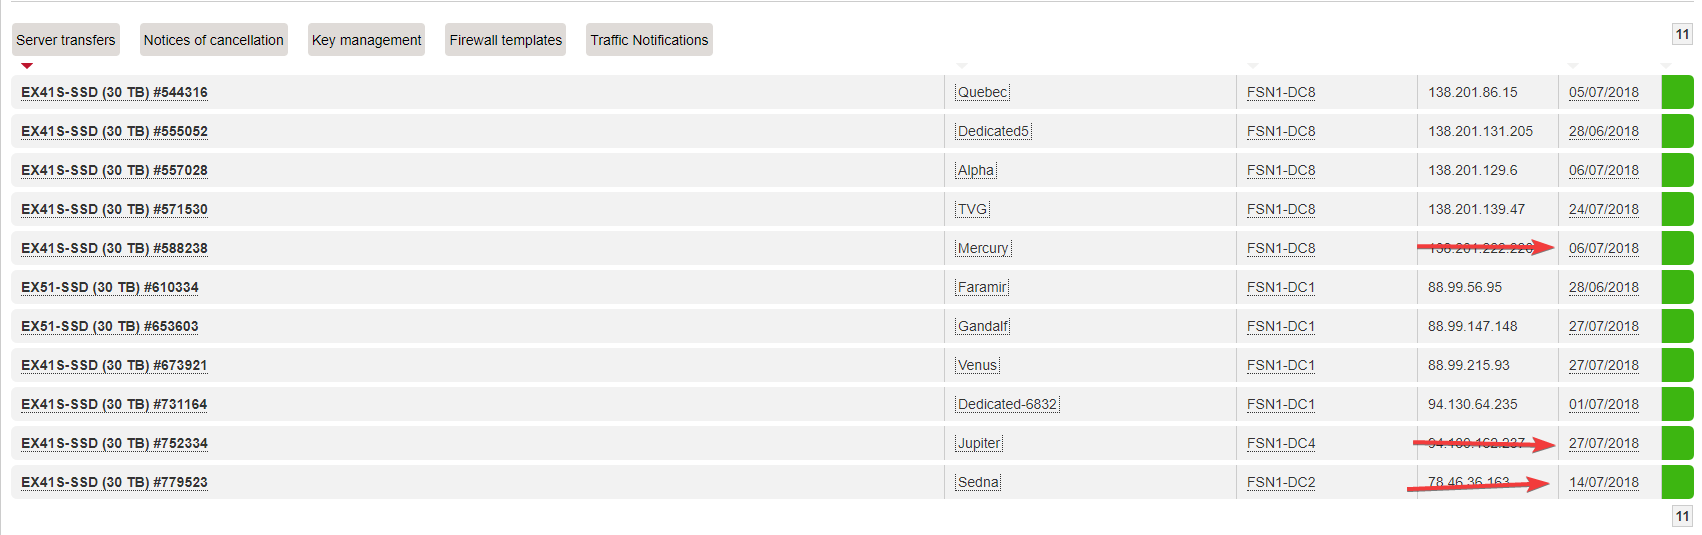Sort by server name using its column arrow

[x=962, y=66]
